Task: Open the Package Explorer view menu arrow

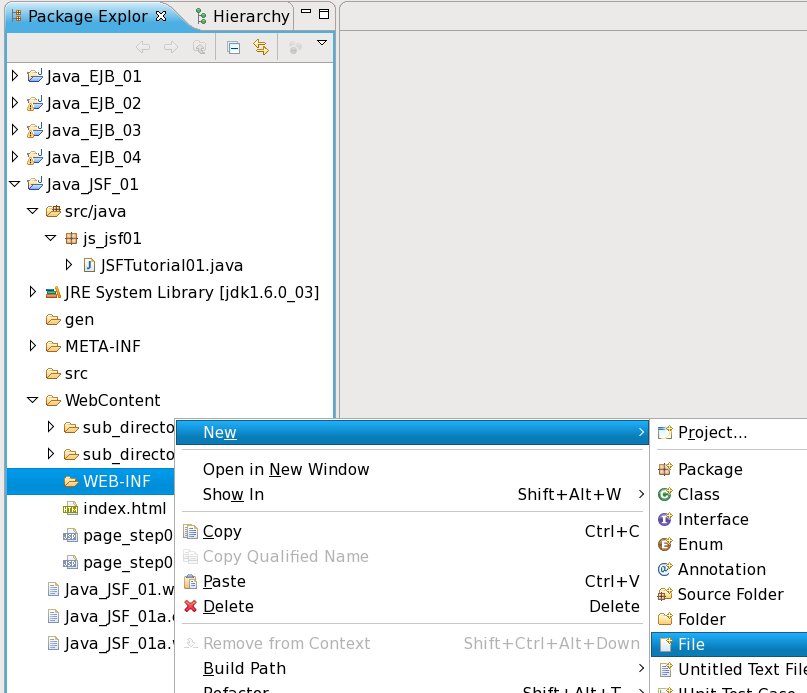Action: tap(321, 44)
